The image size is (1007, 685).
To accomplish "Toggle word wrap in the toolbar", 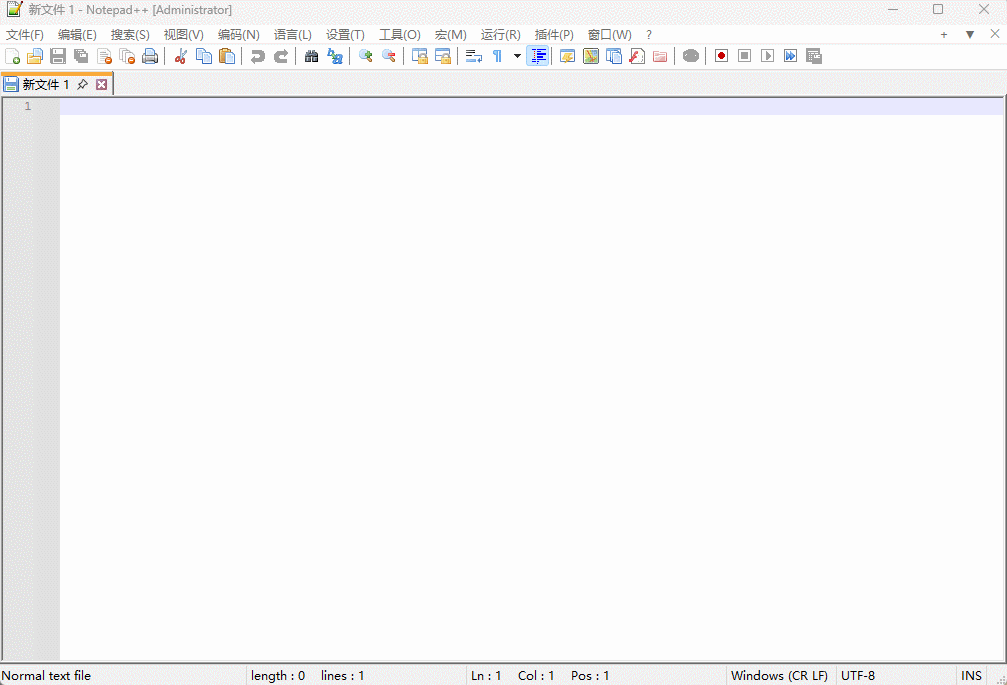I will pos(474,56).
